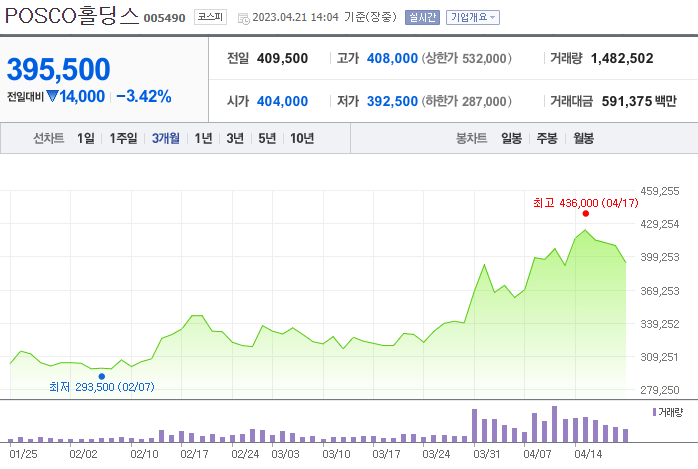
Task: Click the 최저 293,500 (02/07) label
Action: (102, 387)
